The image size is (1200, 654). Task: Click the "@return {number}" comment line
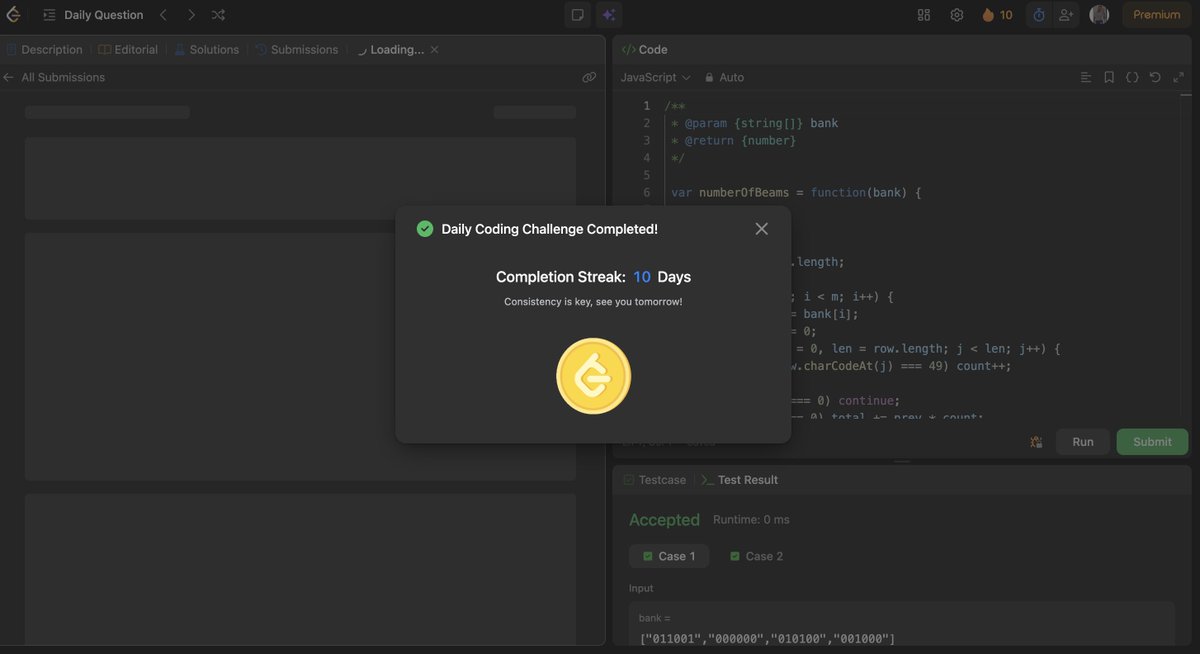pos(733,140)
